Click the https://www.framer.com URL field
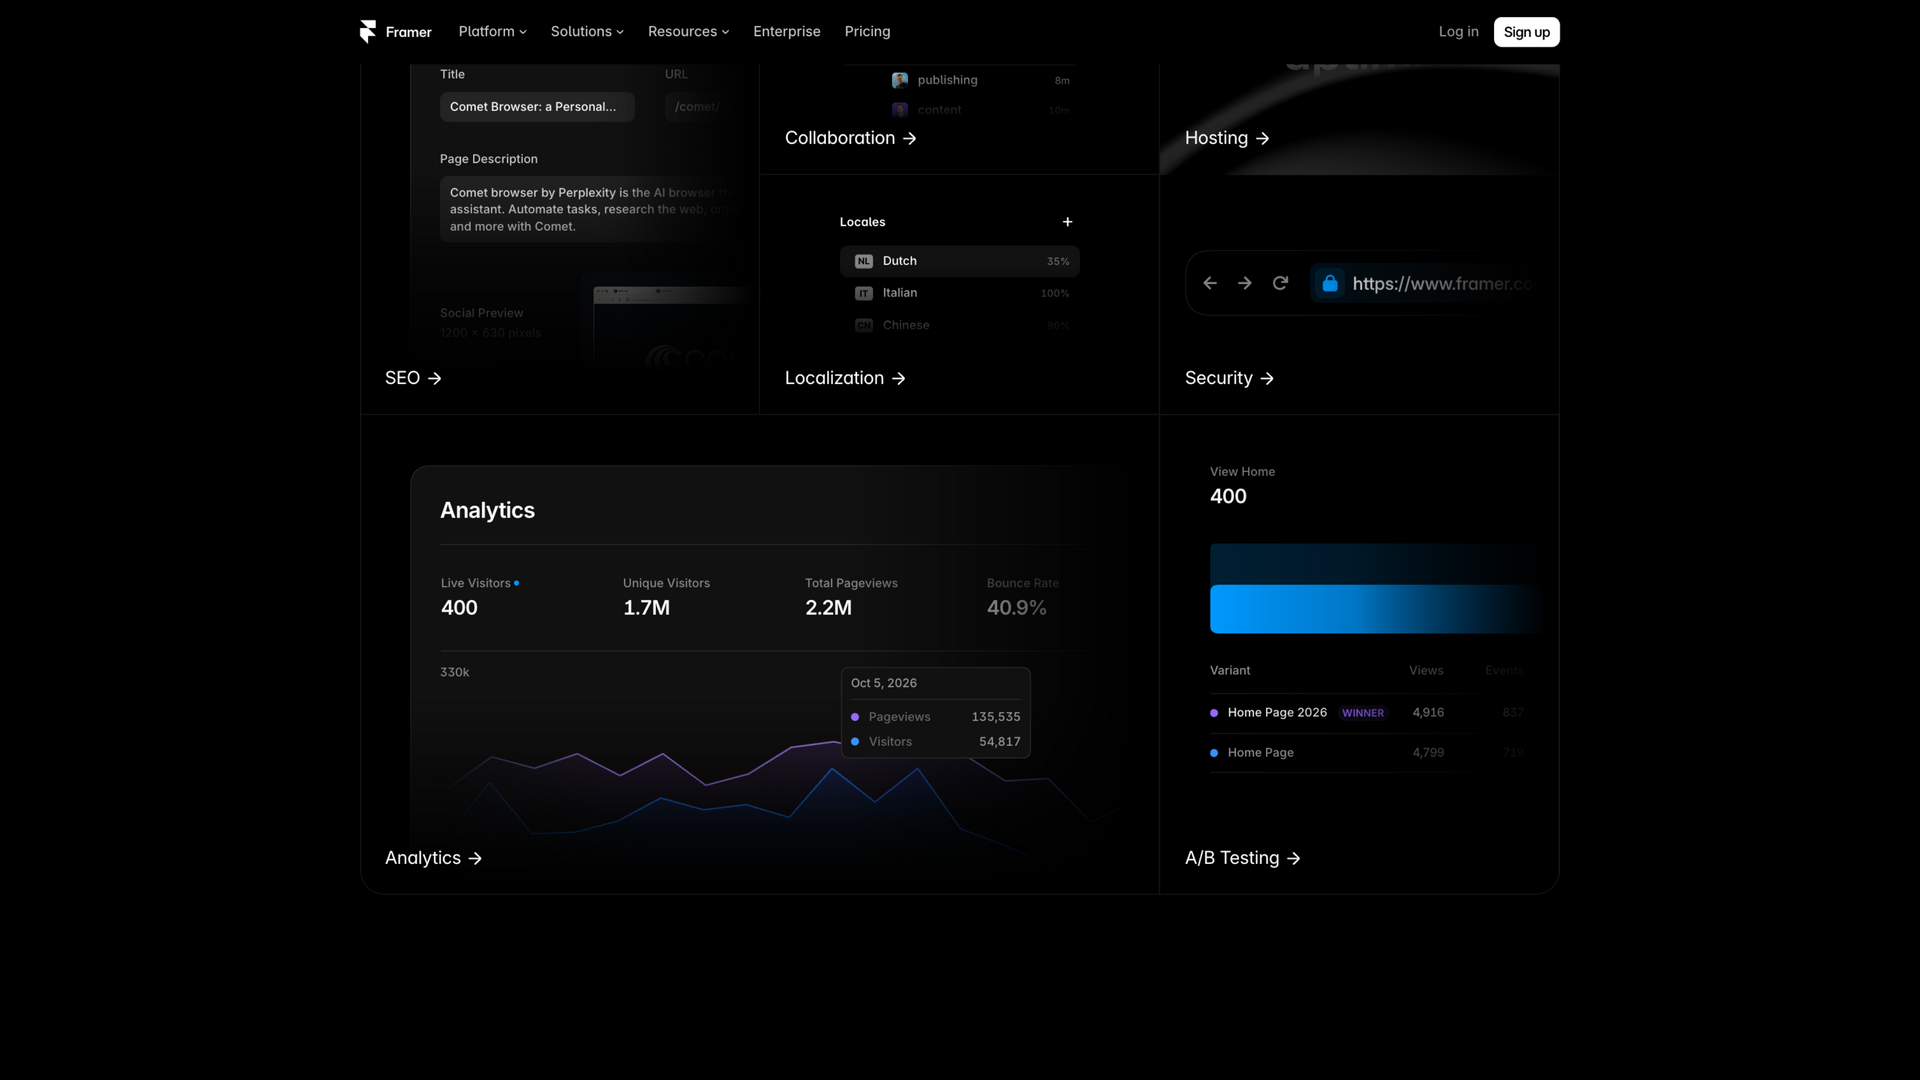The height and width of the screenshot is (1080, 1920). coord(1424,284)
